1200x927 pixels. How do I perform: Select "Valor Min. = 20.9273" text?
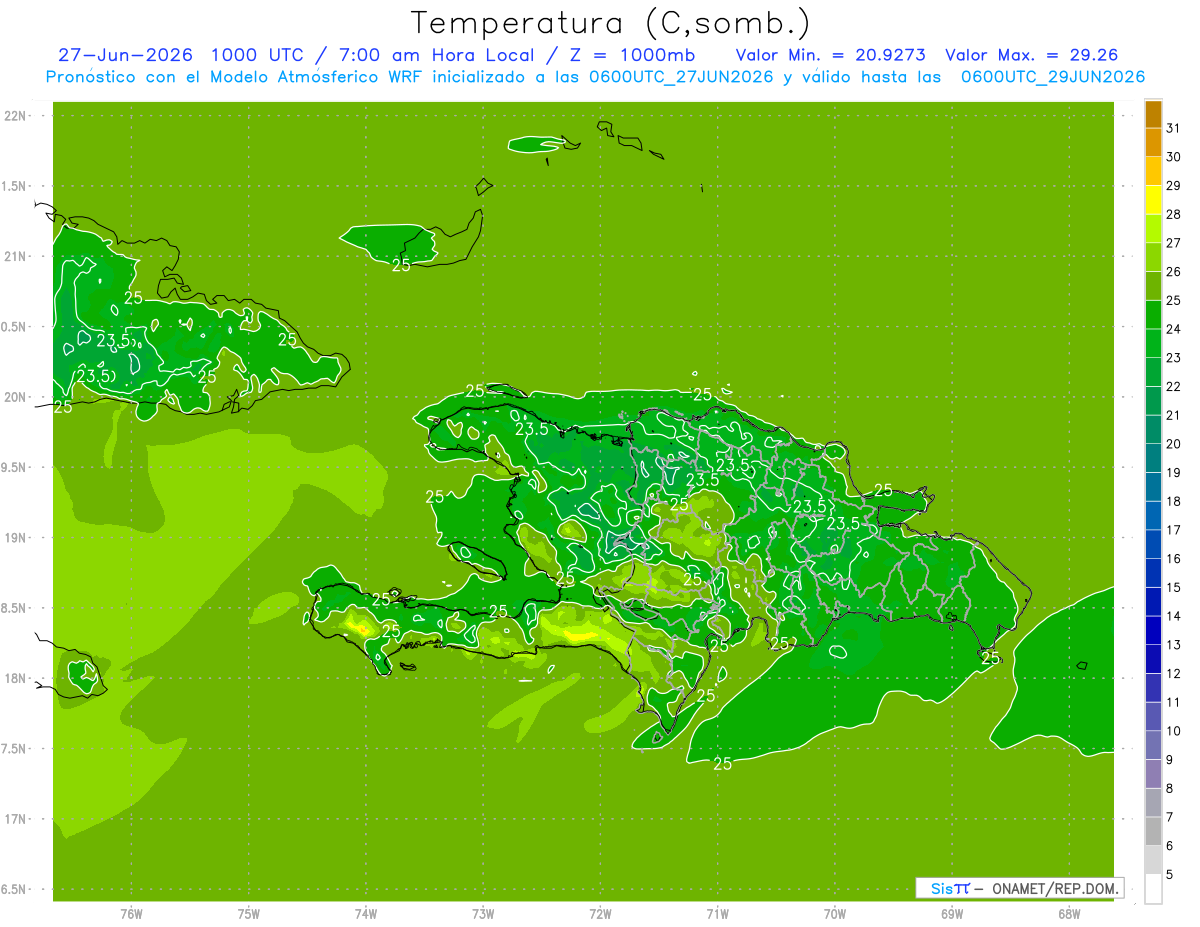click(x=833, y=55)
